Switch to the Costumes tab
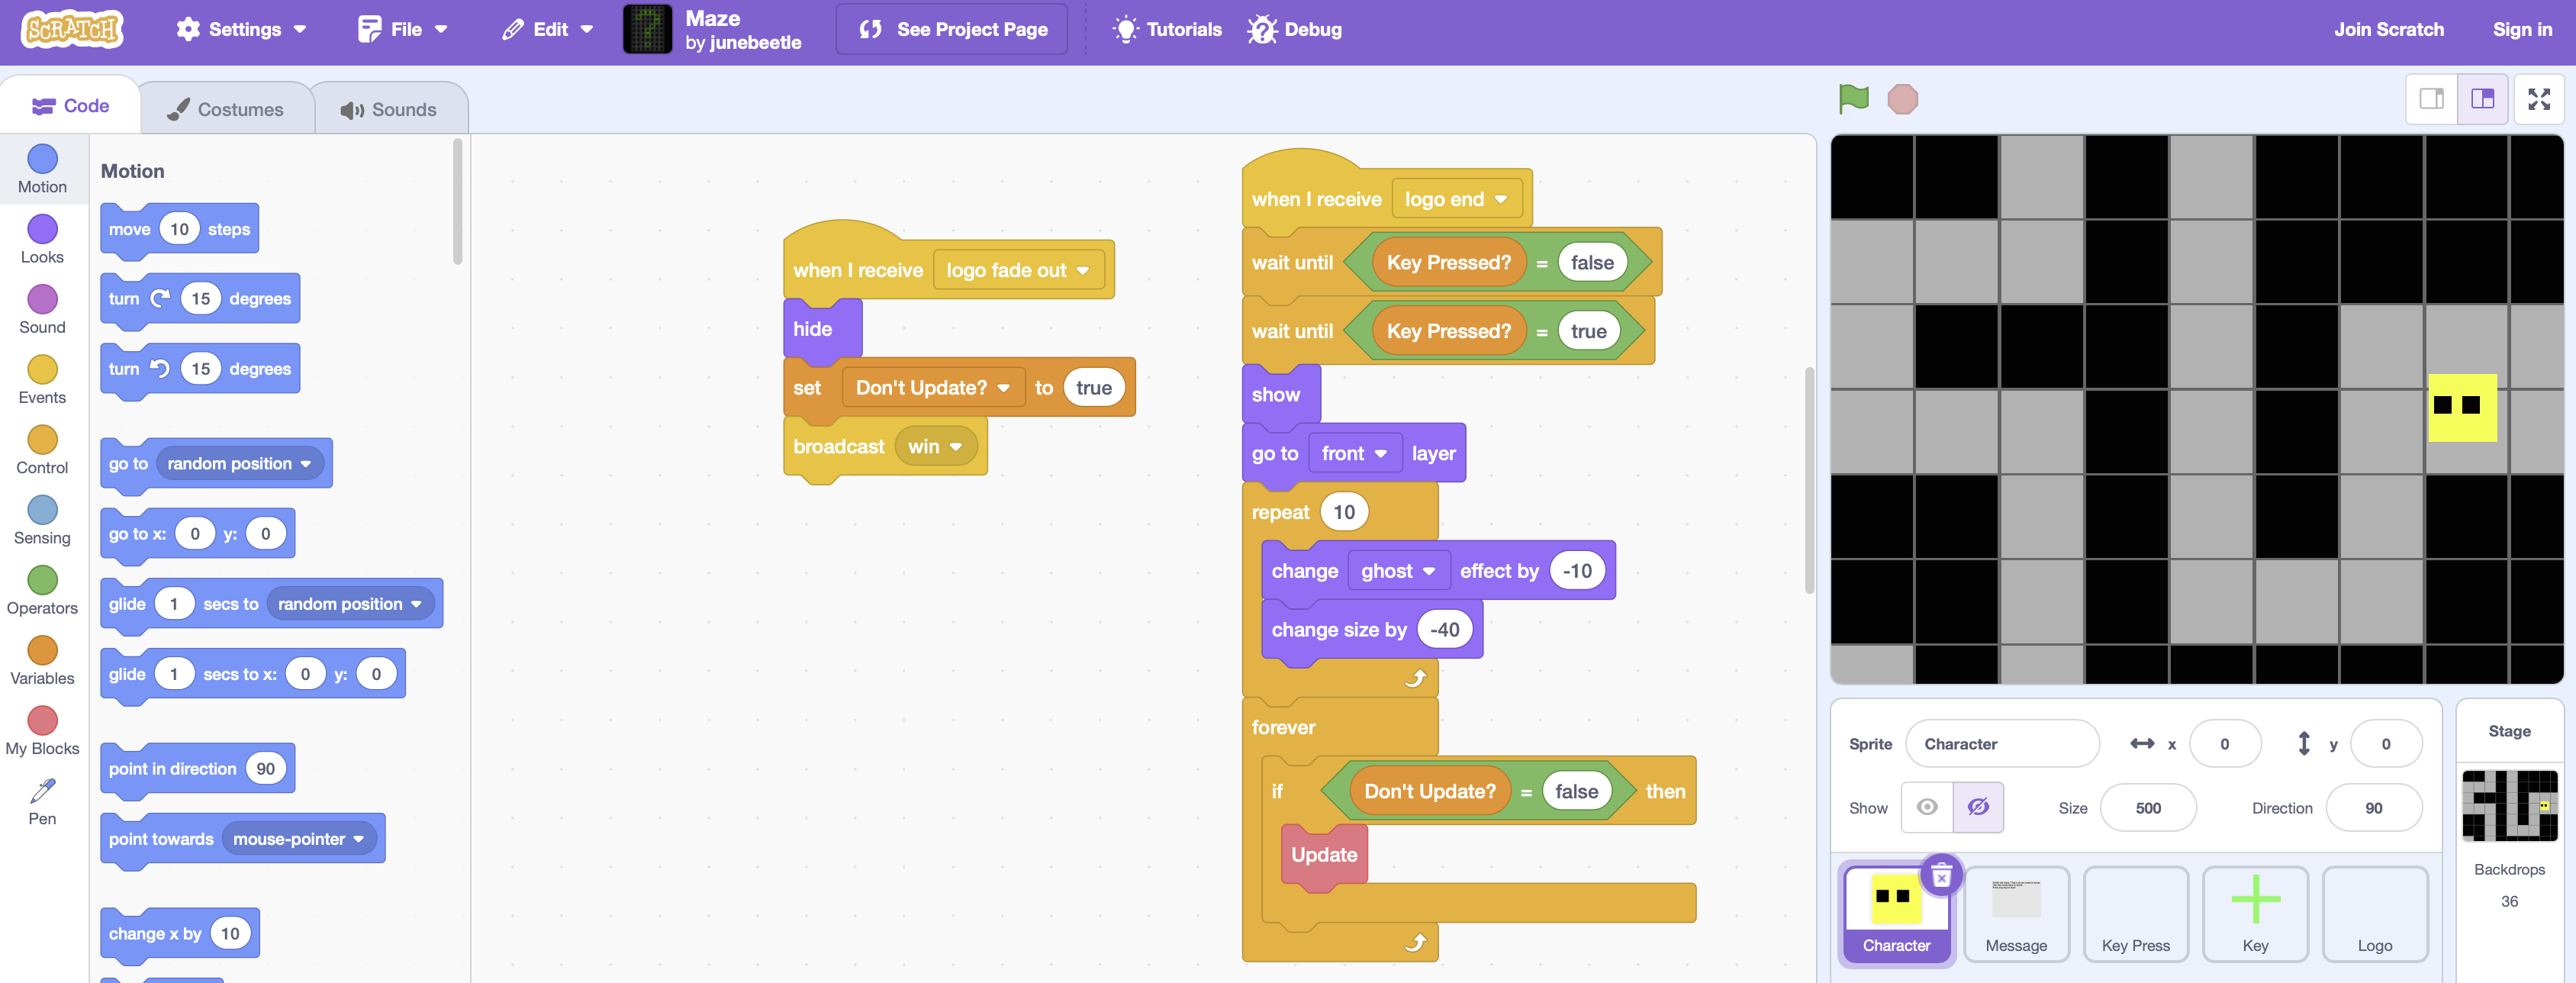This screenshot has width=2576, height=983. pos(226,109)
